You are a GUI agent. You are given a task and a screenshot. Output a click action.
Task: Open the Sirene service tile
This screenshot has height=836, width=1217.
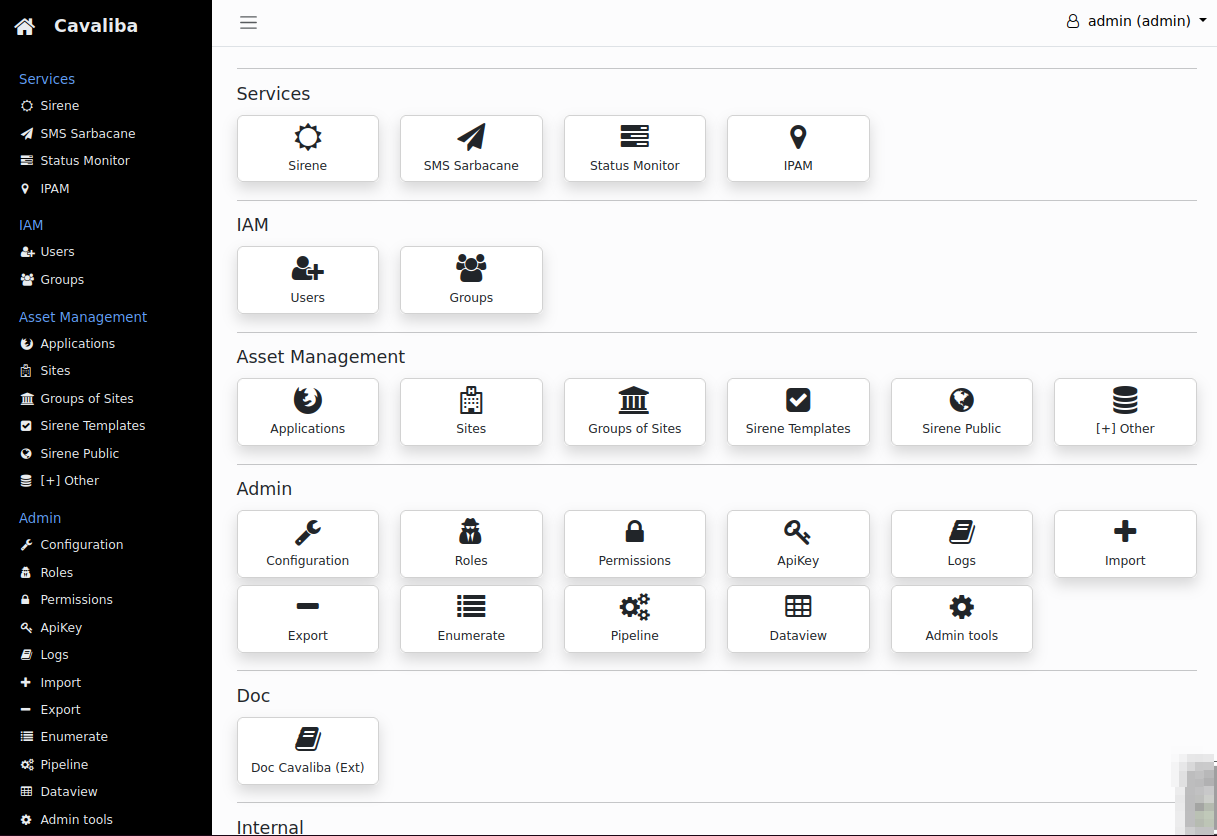(x=307, y=148)
